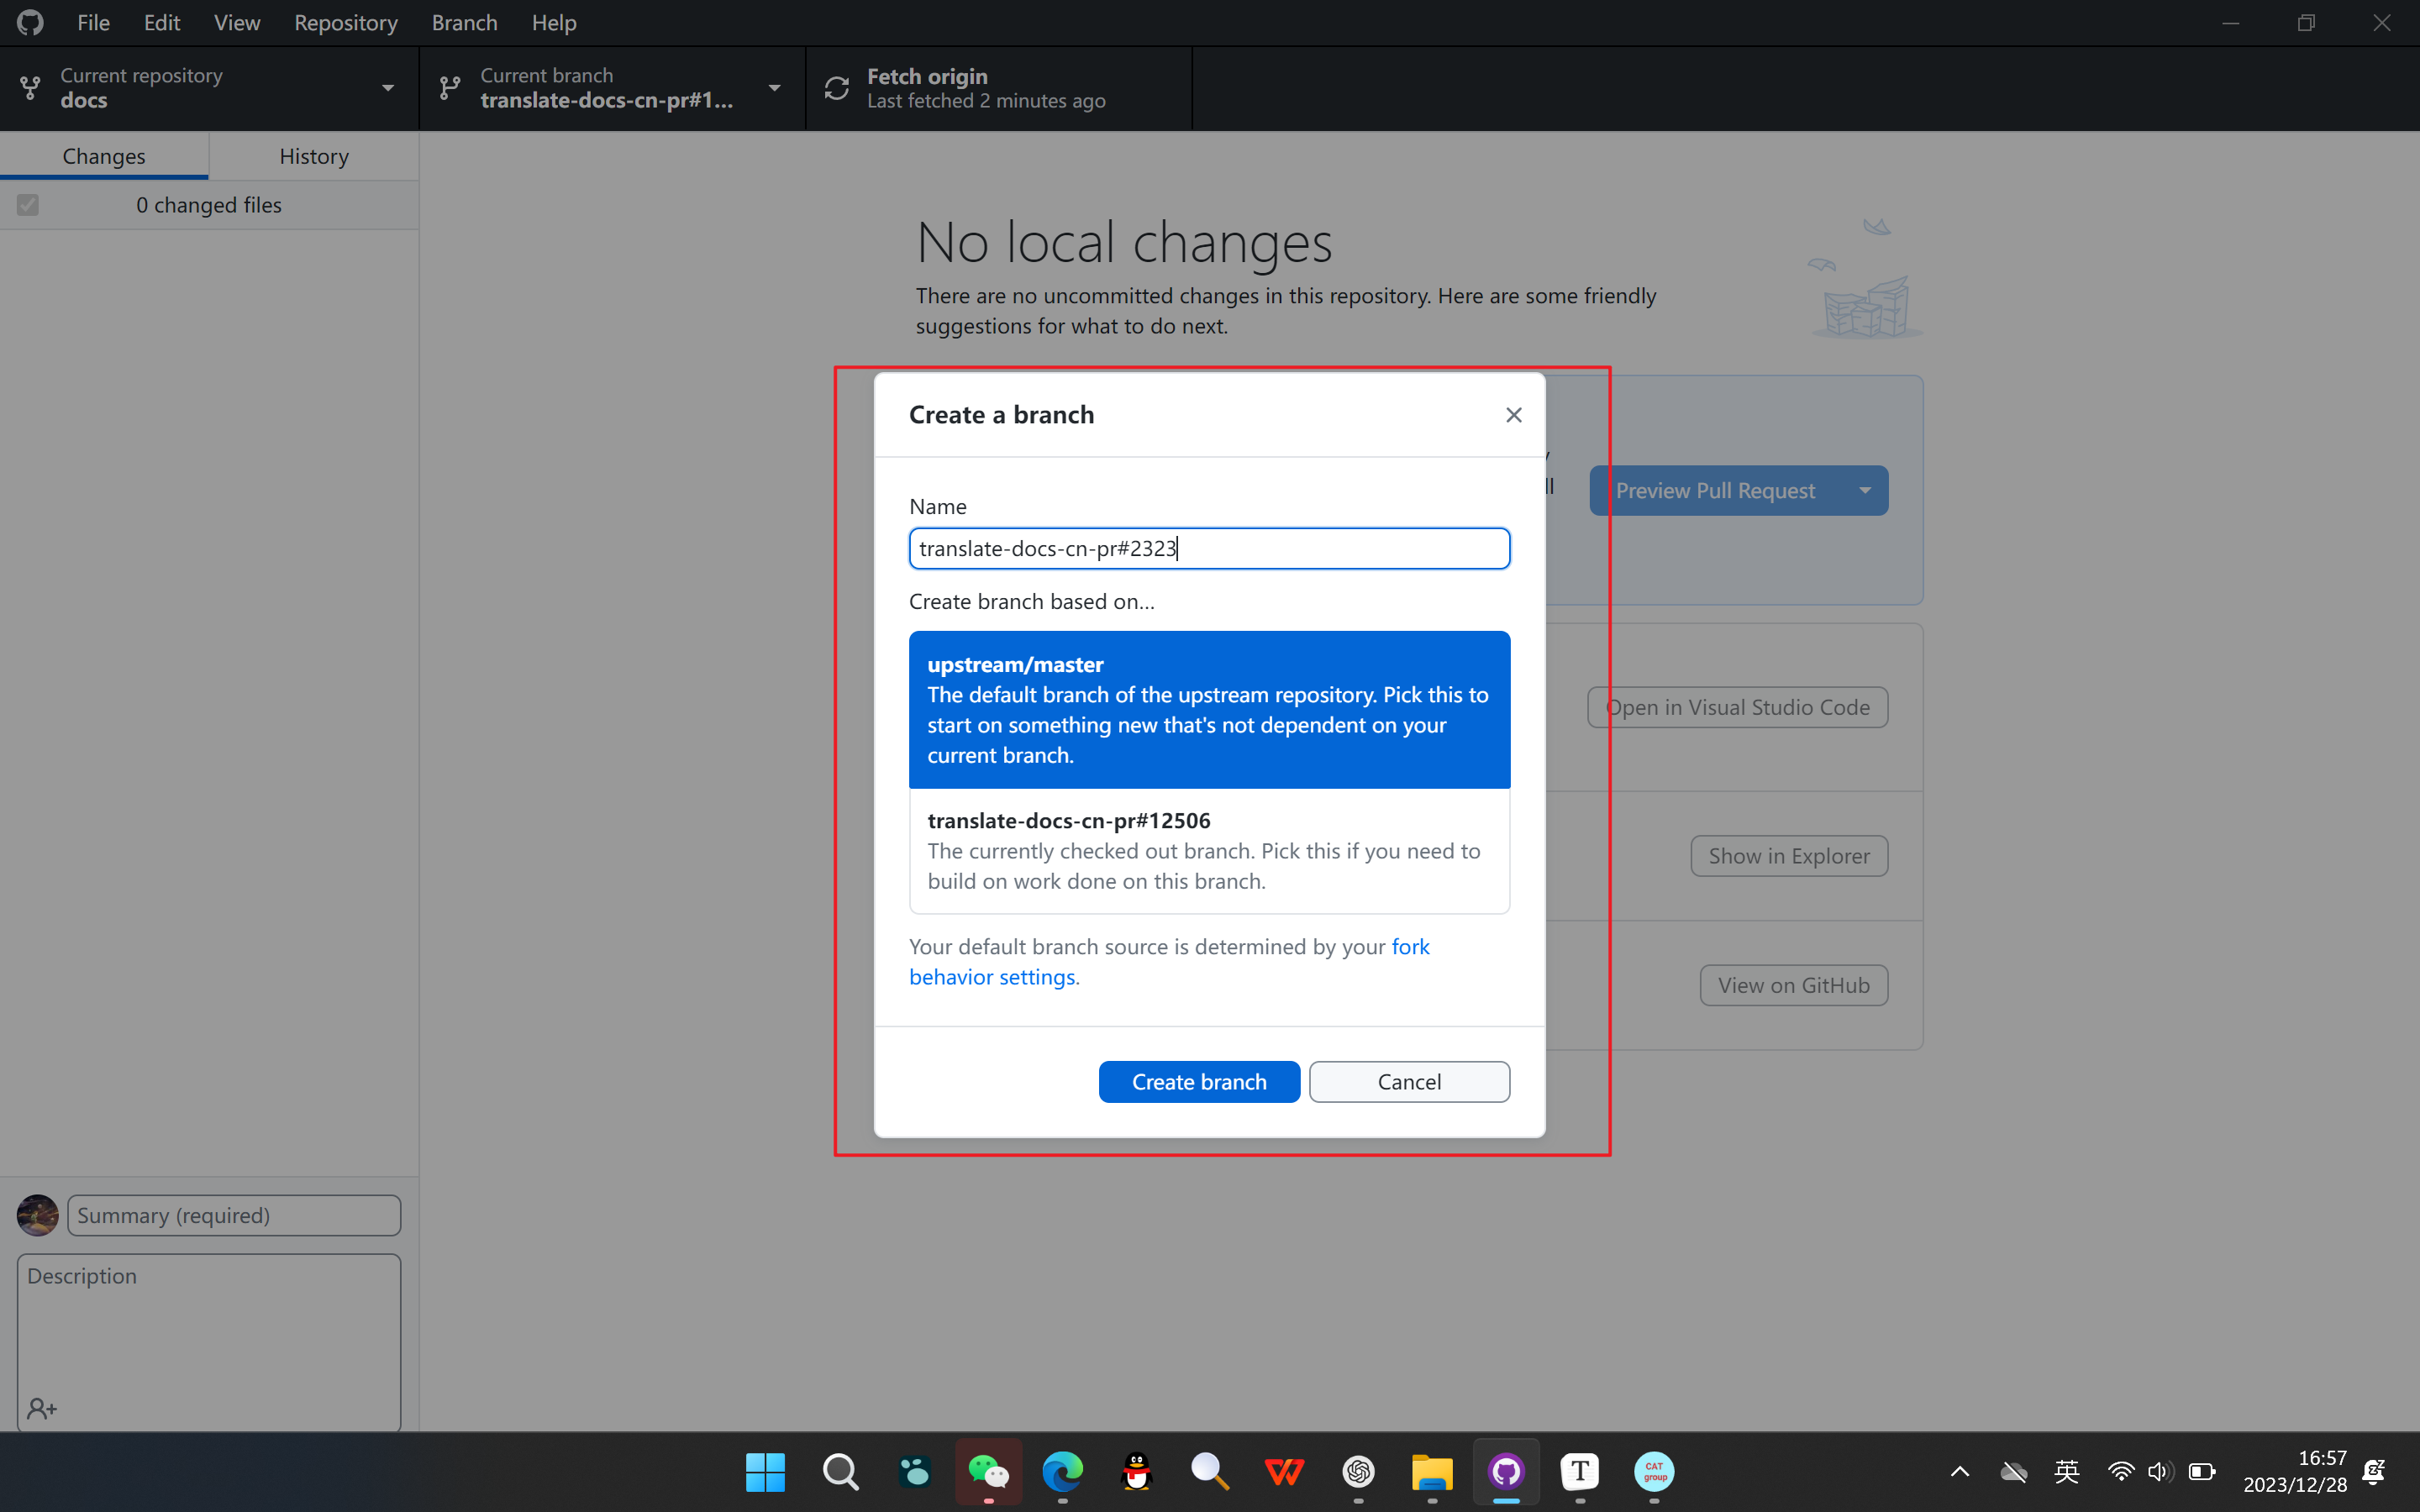Click the add co-authors icon
This screenshot has height=1512, width=2420.
click(x=42, y=1408)
